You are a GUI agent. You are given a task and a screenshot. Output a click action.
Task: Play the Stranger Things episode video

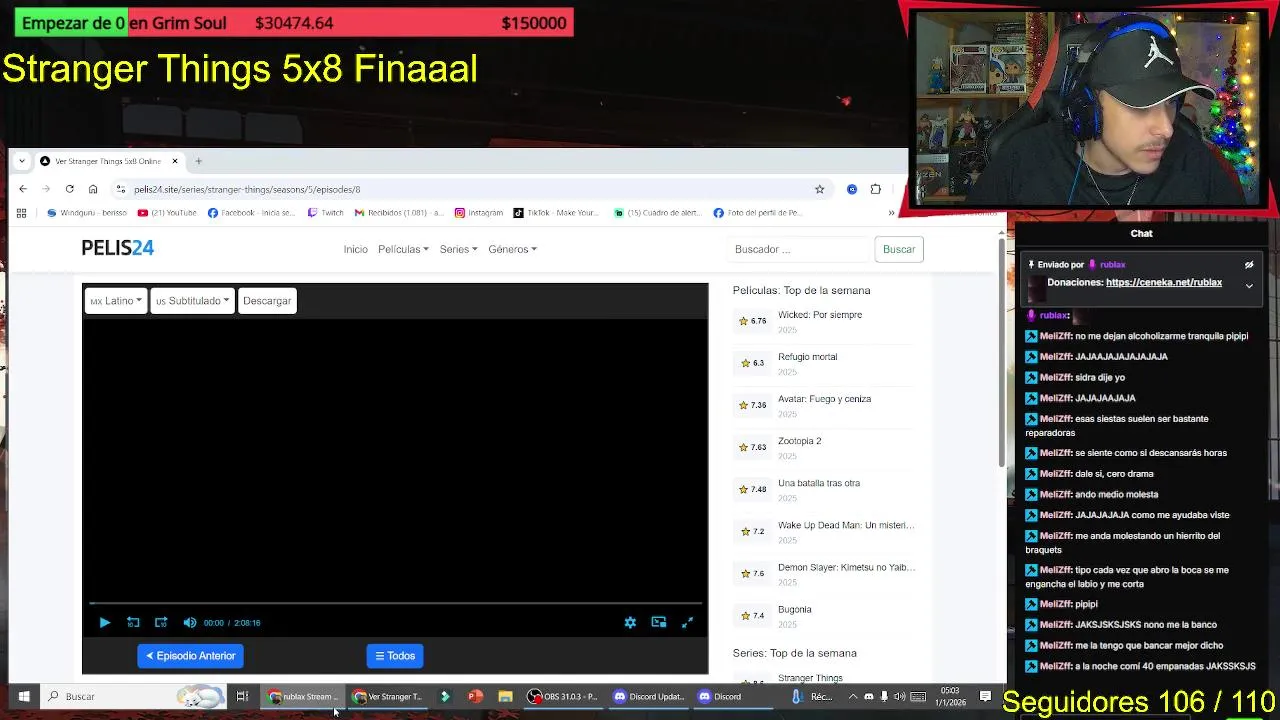click(x=104, y=622)
